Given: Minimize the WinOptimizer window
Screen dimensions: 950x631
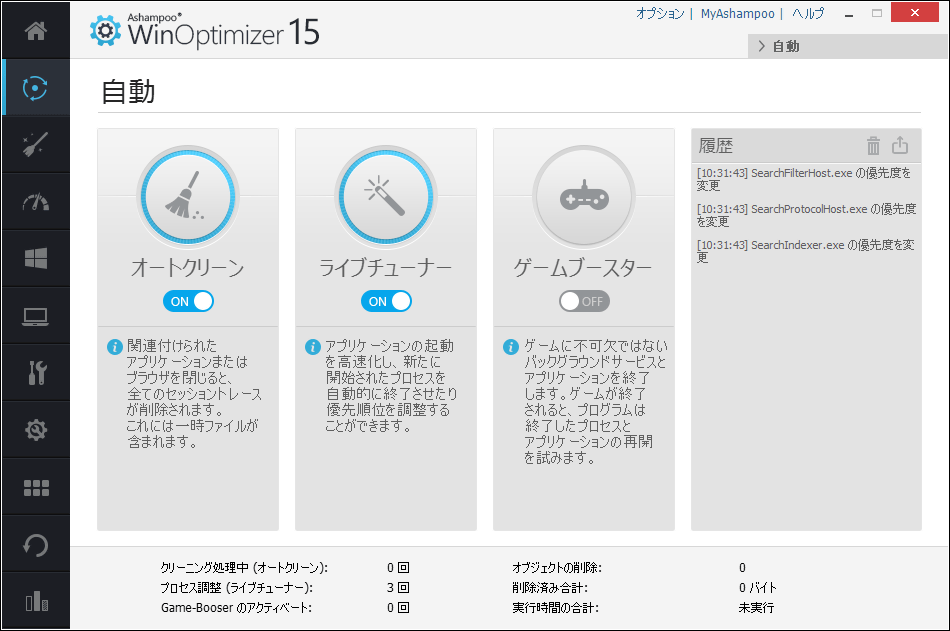Looking at the screenshot, I should 849,13.
